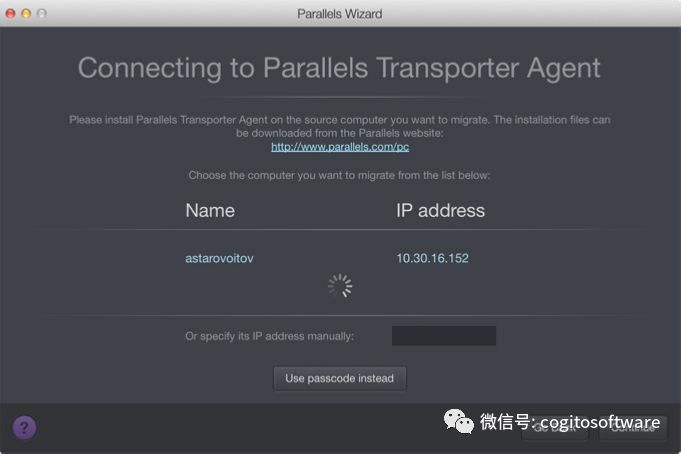
Task: Click the IP address column header
Action: coord(440,210)
